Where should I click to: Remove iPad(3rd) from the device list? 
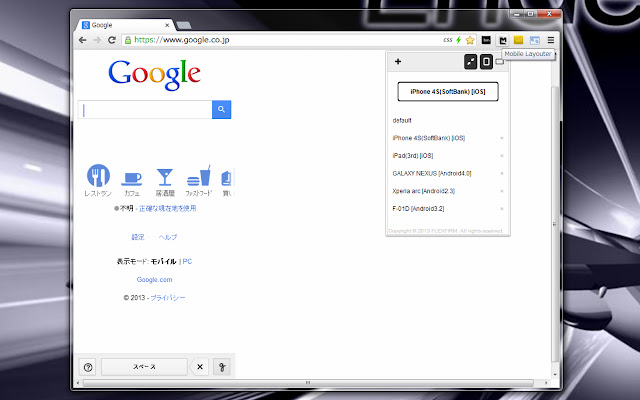tap(502, 156)
